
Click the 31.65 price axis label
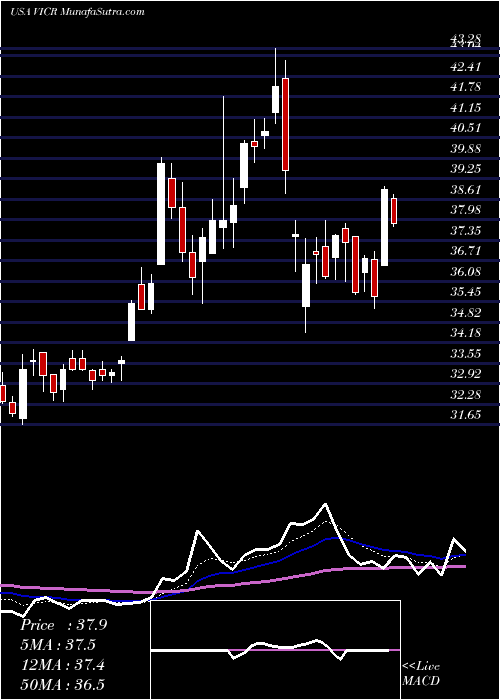(466, 415)
